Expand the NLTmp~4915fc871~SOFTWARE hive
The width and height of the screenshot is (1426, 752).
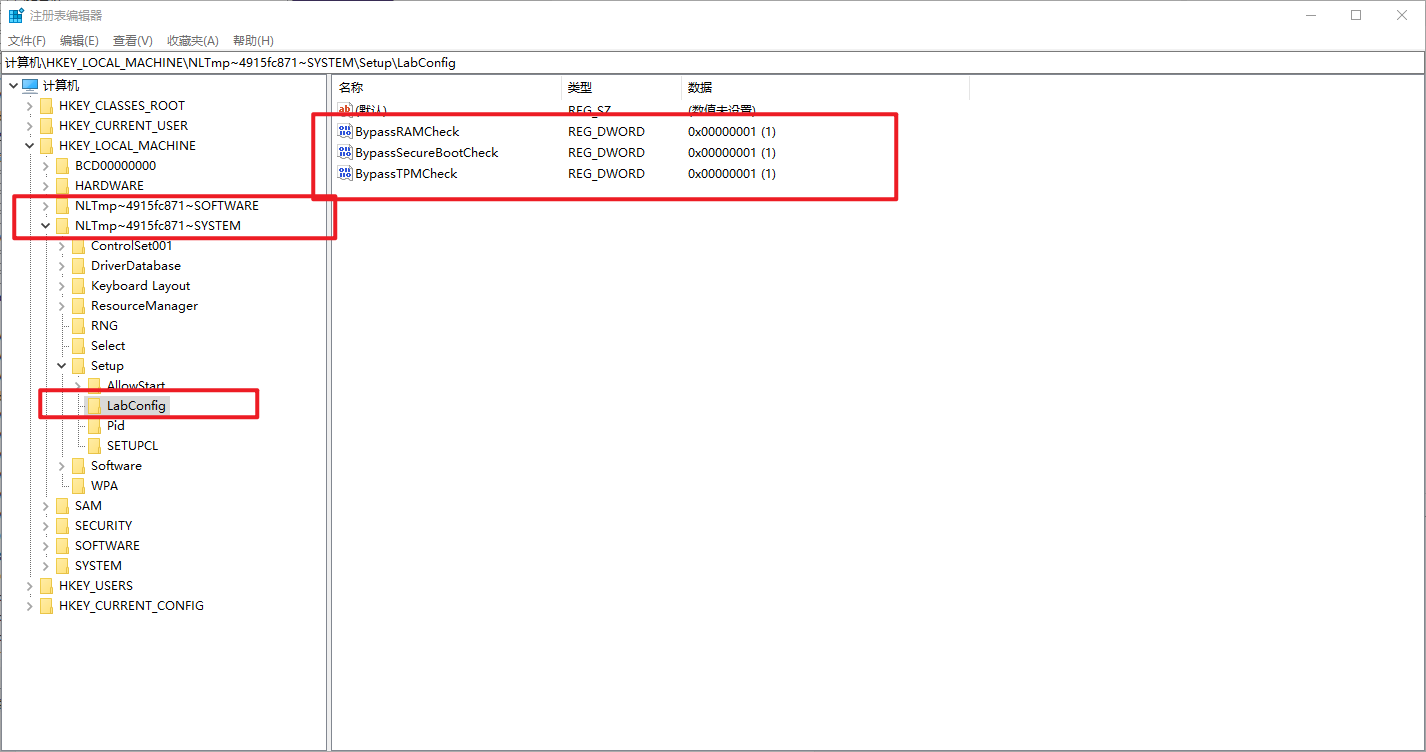click(46, 206)
